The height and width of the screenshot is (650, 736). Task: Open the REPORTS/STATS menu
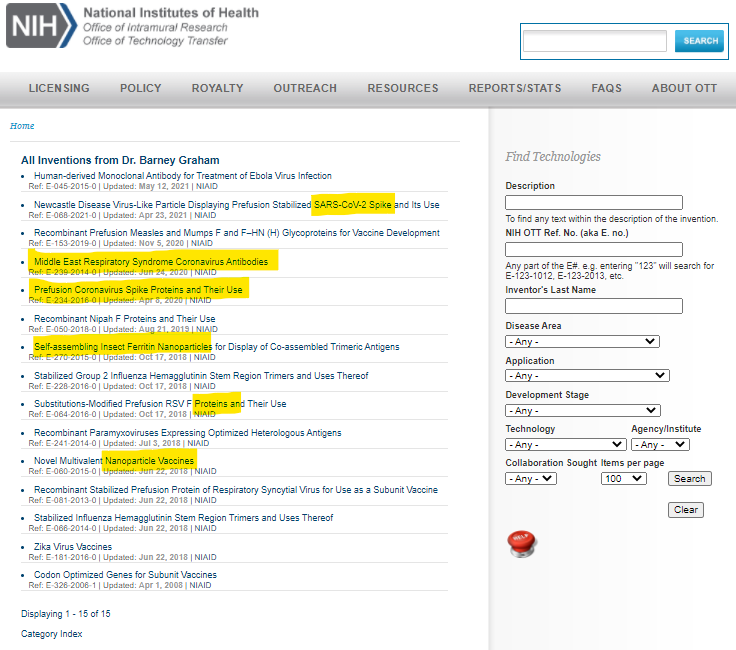[515, 88]
